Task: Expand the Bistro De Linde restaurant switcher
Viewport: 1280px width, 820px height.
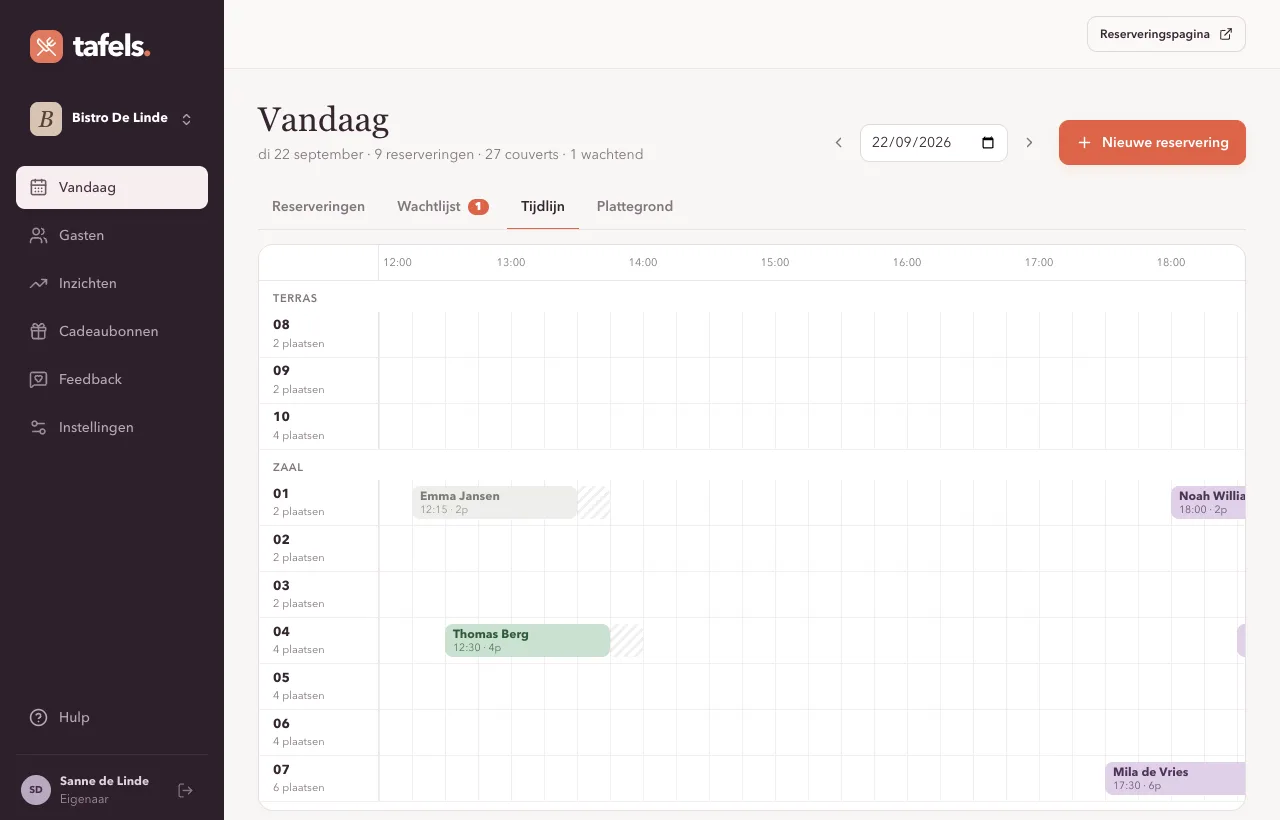Action: 186,119
